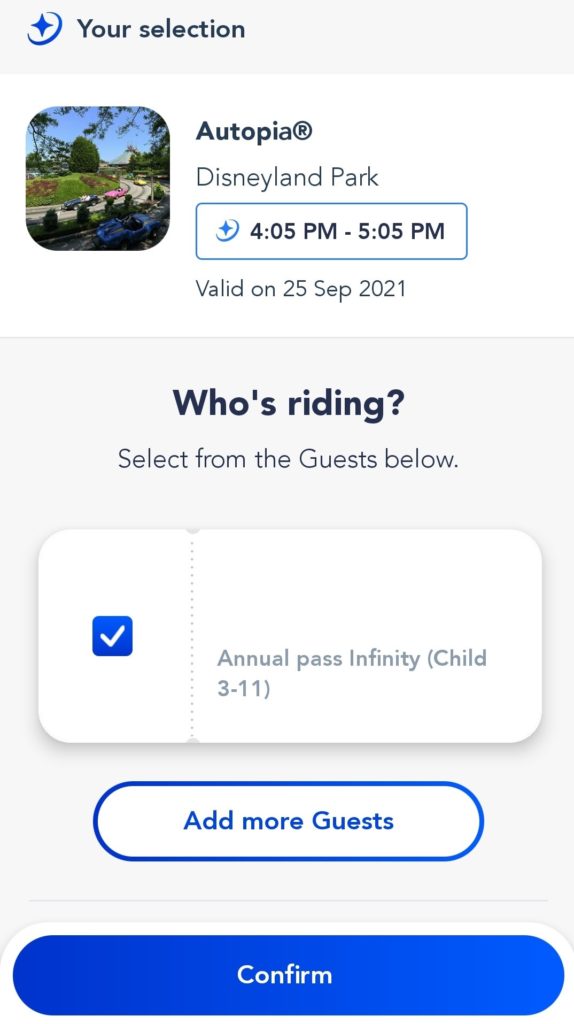The width and height of the screenshot is (574, 1024).
Task: Tap the Disneyland Park label
Action: point(287,177)
